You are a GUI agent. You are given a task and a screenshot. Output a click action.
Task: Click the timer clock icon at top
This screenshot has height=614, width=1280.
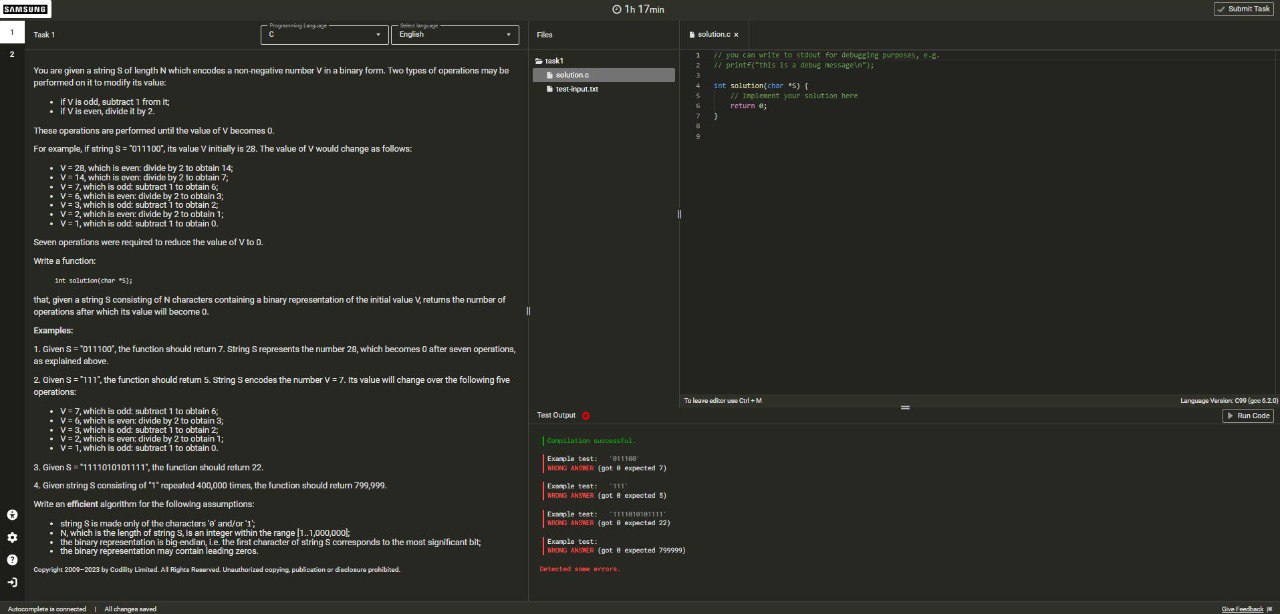click(x=616, y=9)
